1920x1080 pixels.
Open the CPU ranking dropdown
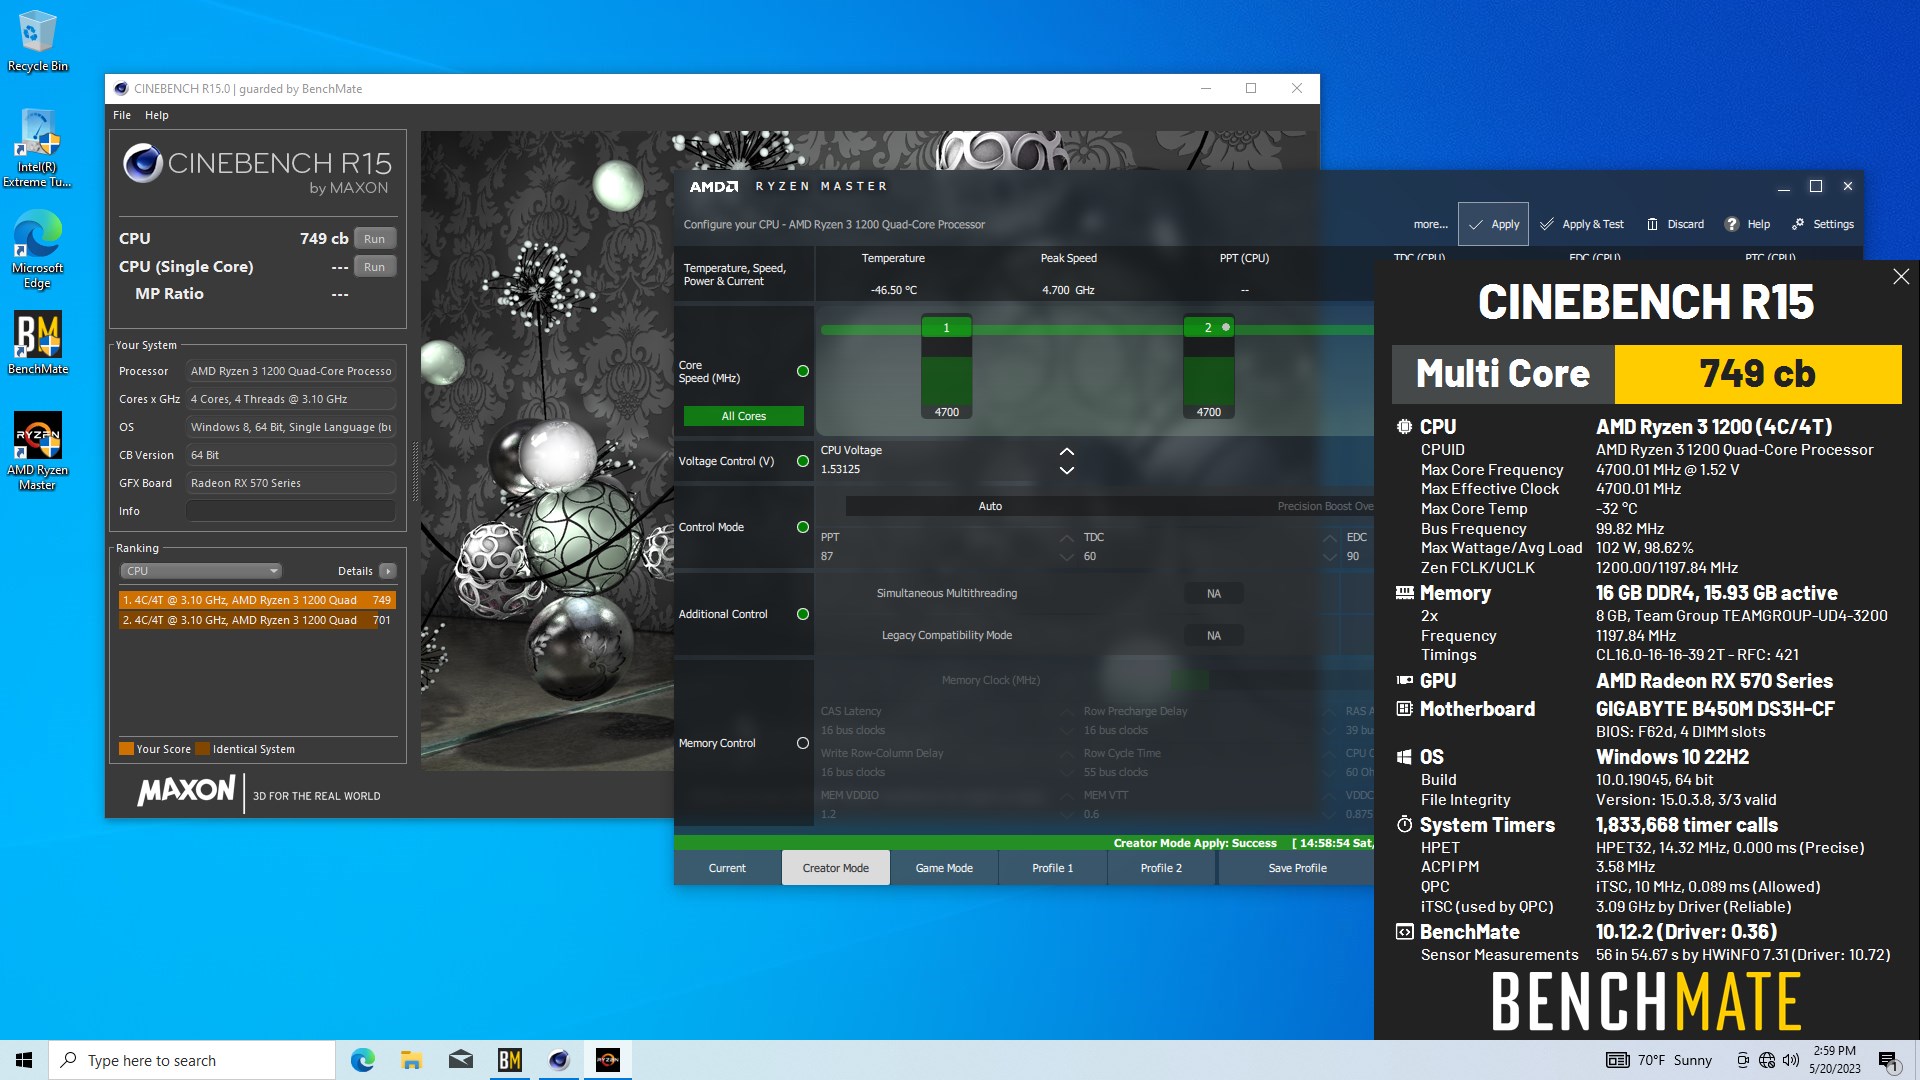pyautogui.click(x=201, y=571)
